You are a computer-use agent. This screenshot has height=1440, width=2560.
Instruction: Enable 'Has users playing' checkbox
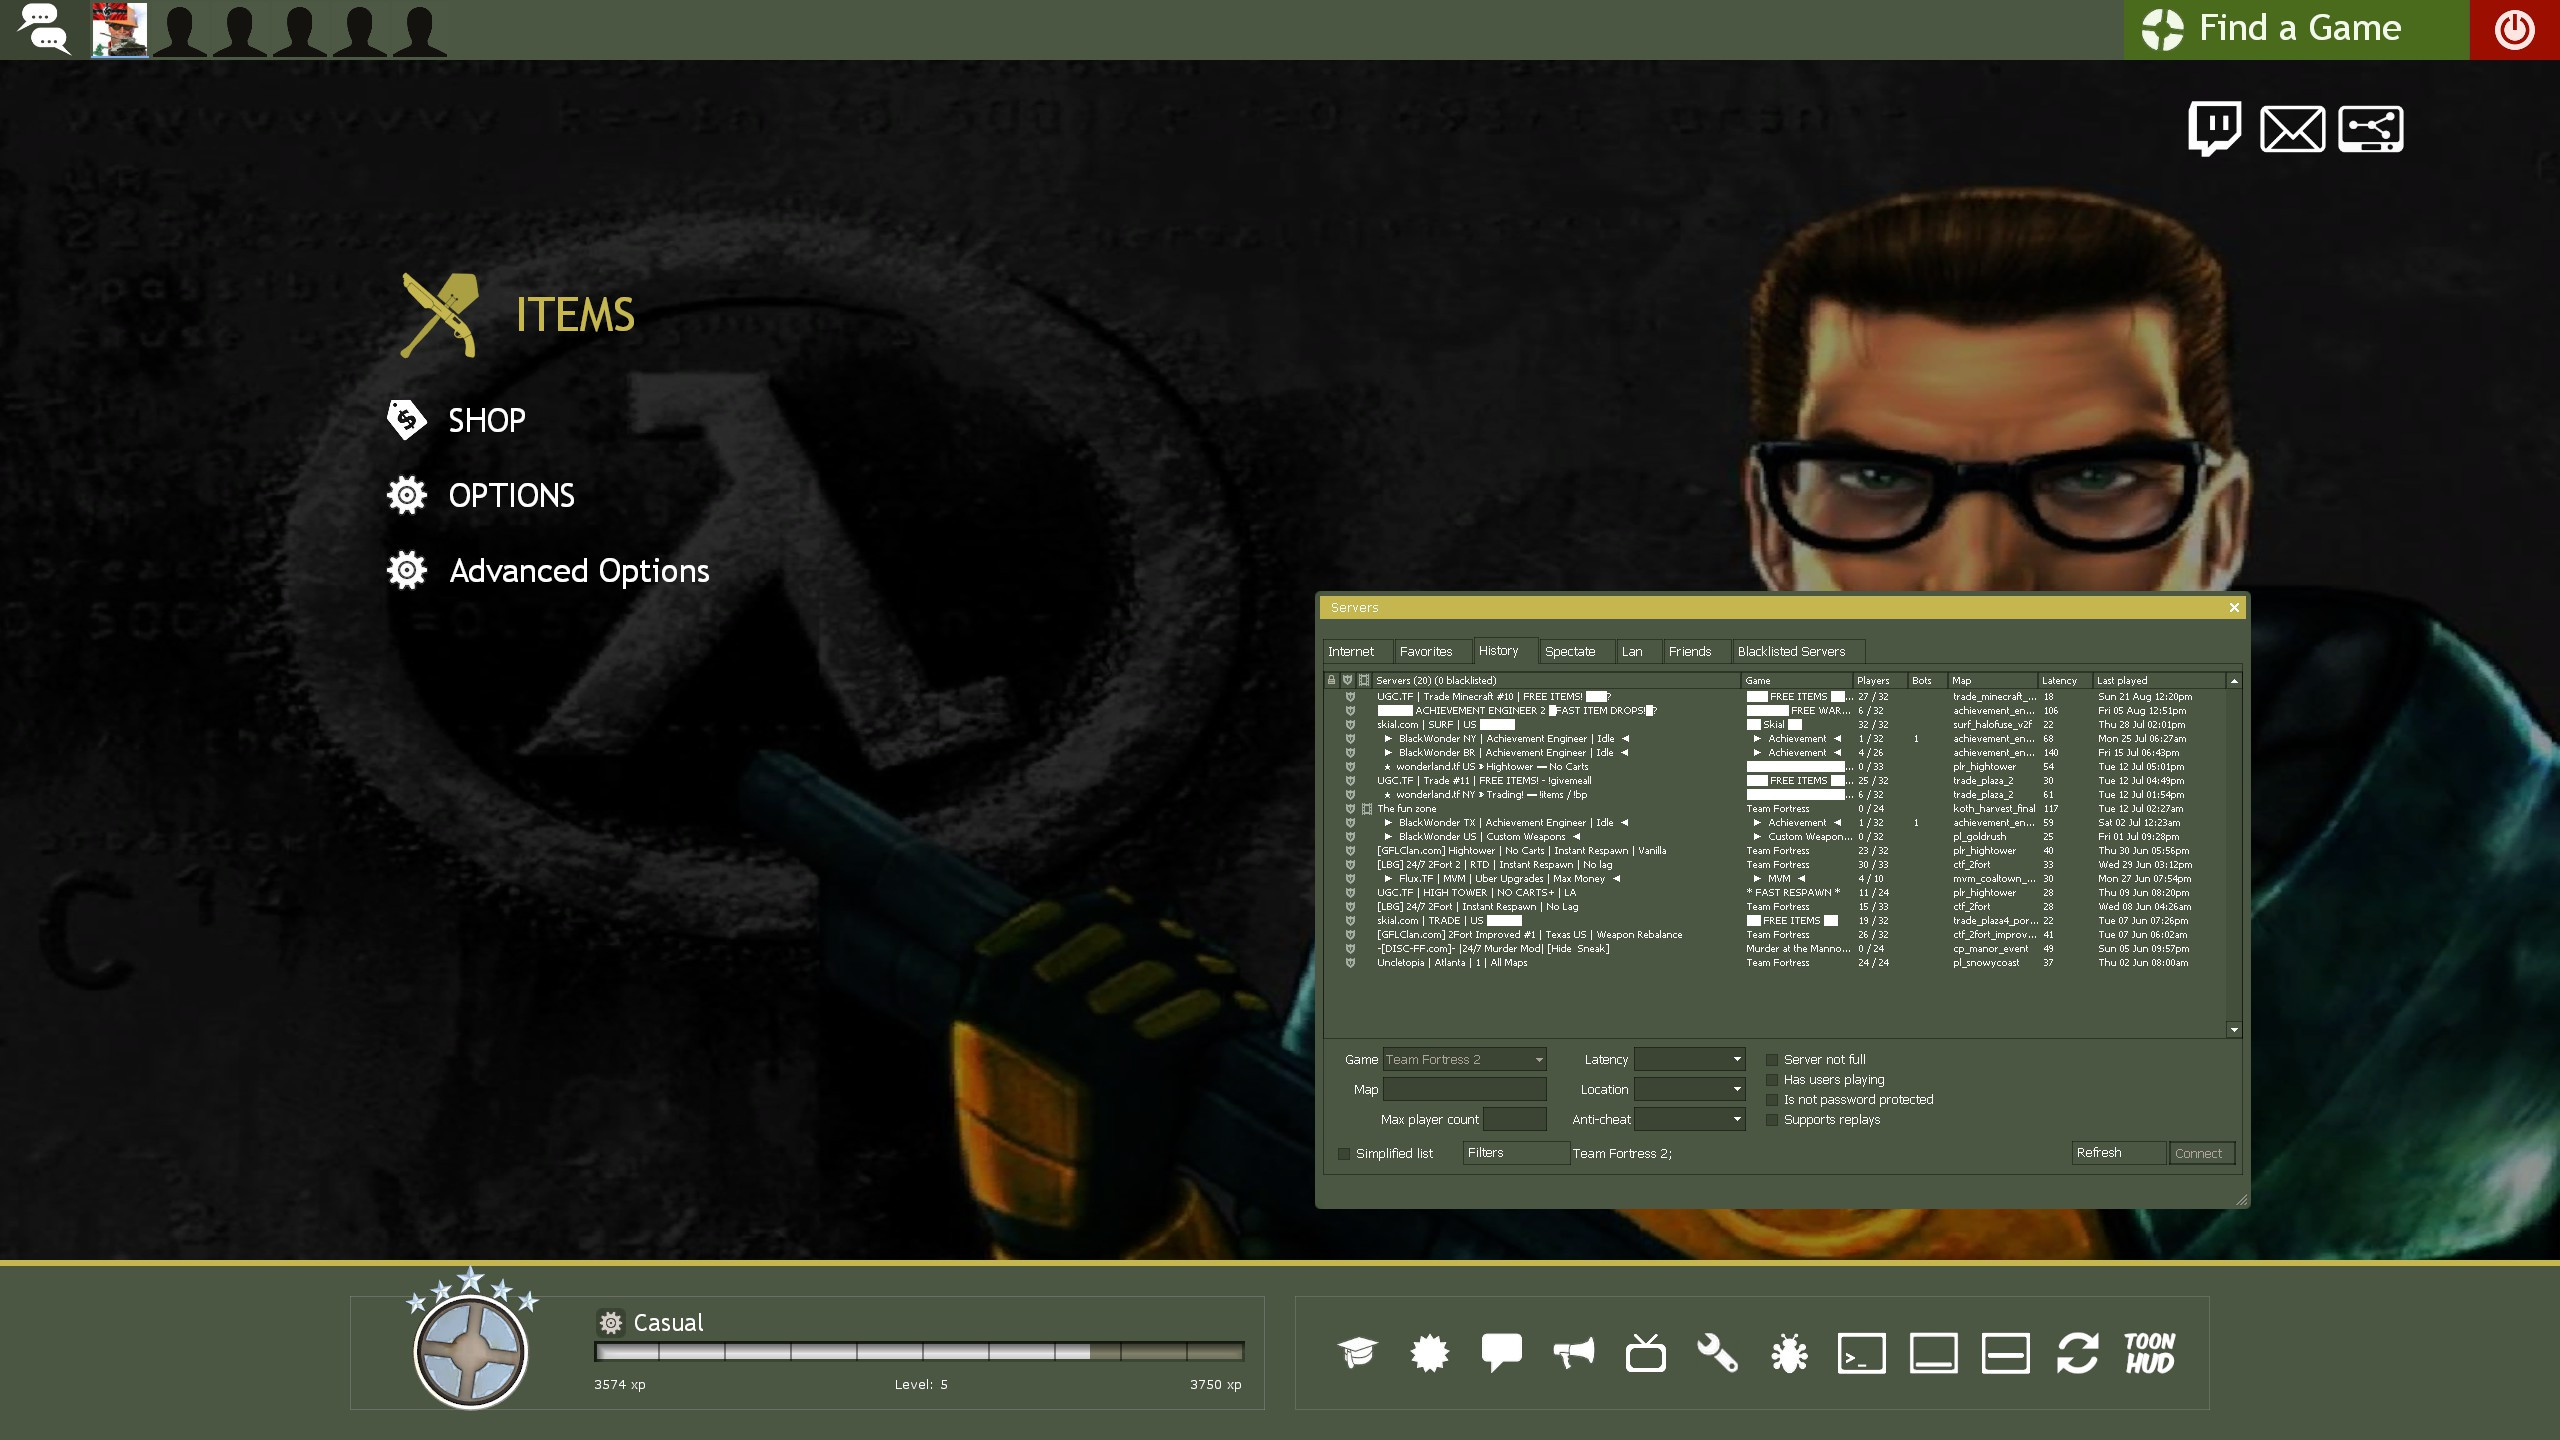tap(1772, 1078)
